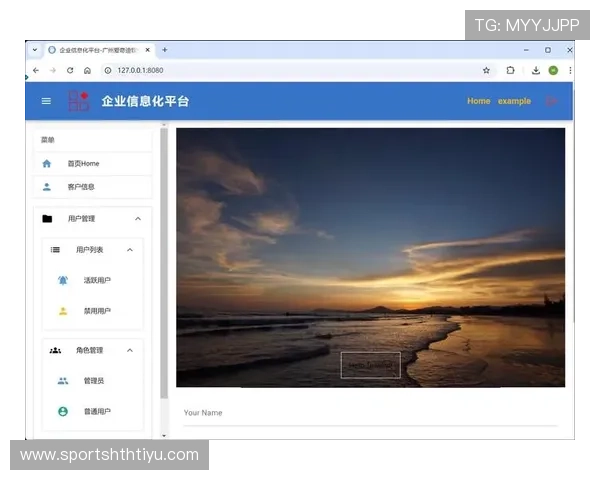
Task: Select the 首页Home menu item
Action: tap(93, 164)
